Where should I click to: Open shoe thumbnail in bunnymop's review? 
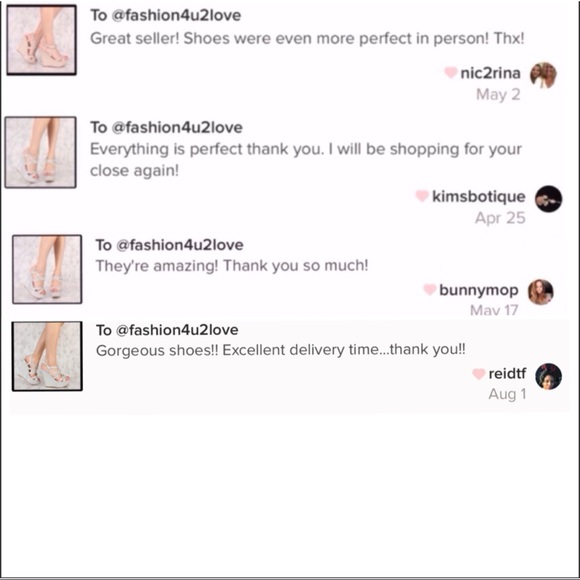[47, 269]
